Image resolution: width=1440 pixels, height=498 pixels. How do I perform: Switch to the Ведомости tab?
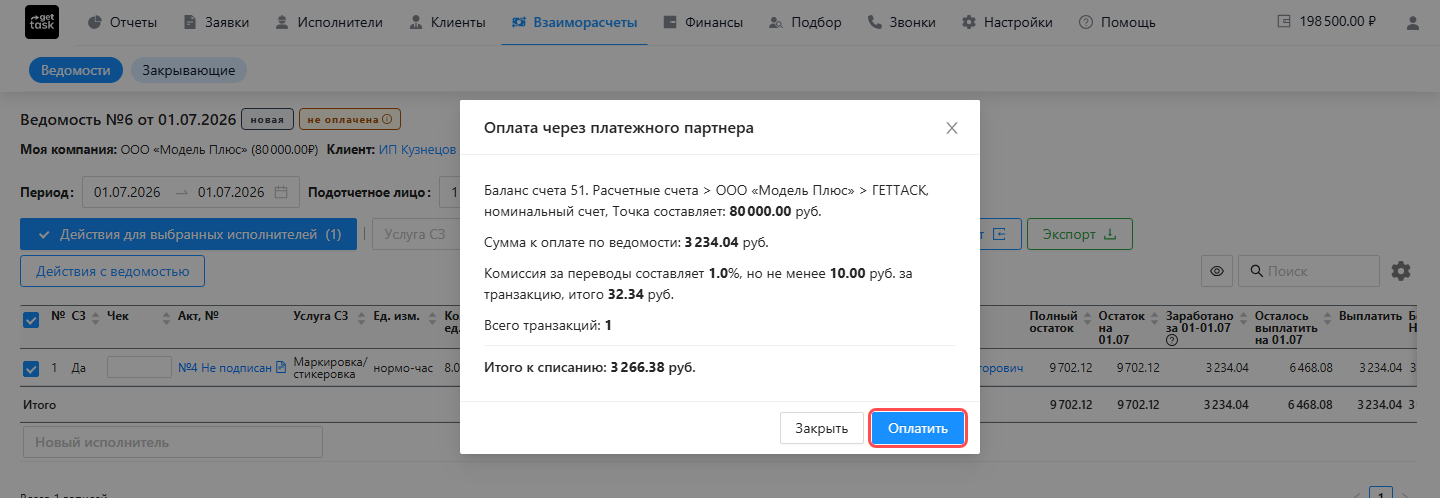pos(76,70)
